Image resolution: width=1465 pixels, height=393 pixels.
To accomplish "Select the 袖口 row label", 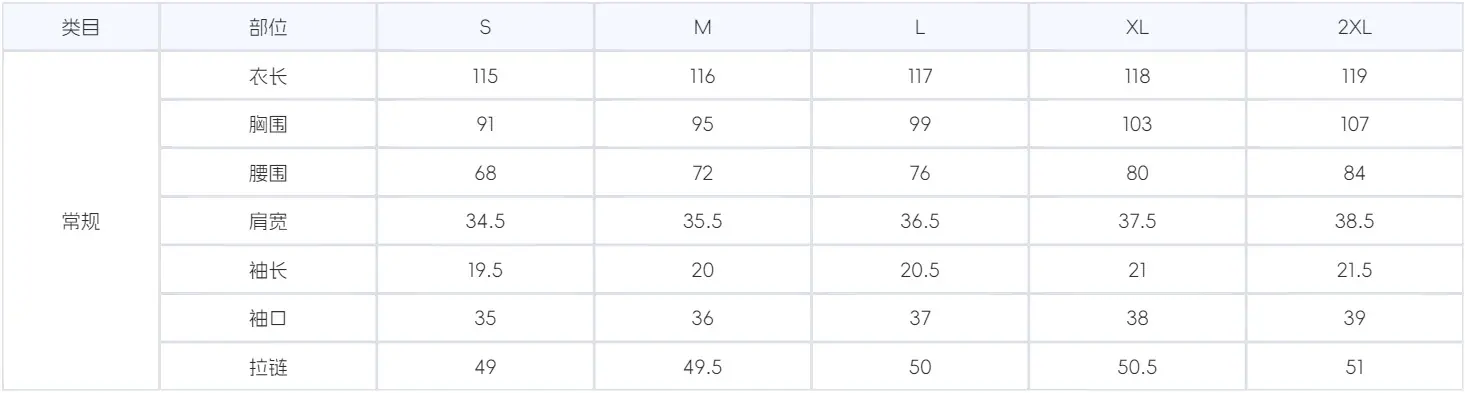I will click(268, 319).
